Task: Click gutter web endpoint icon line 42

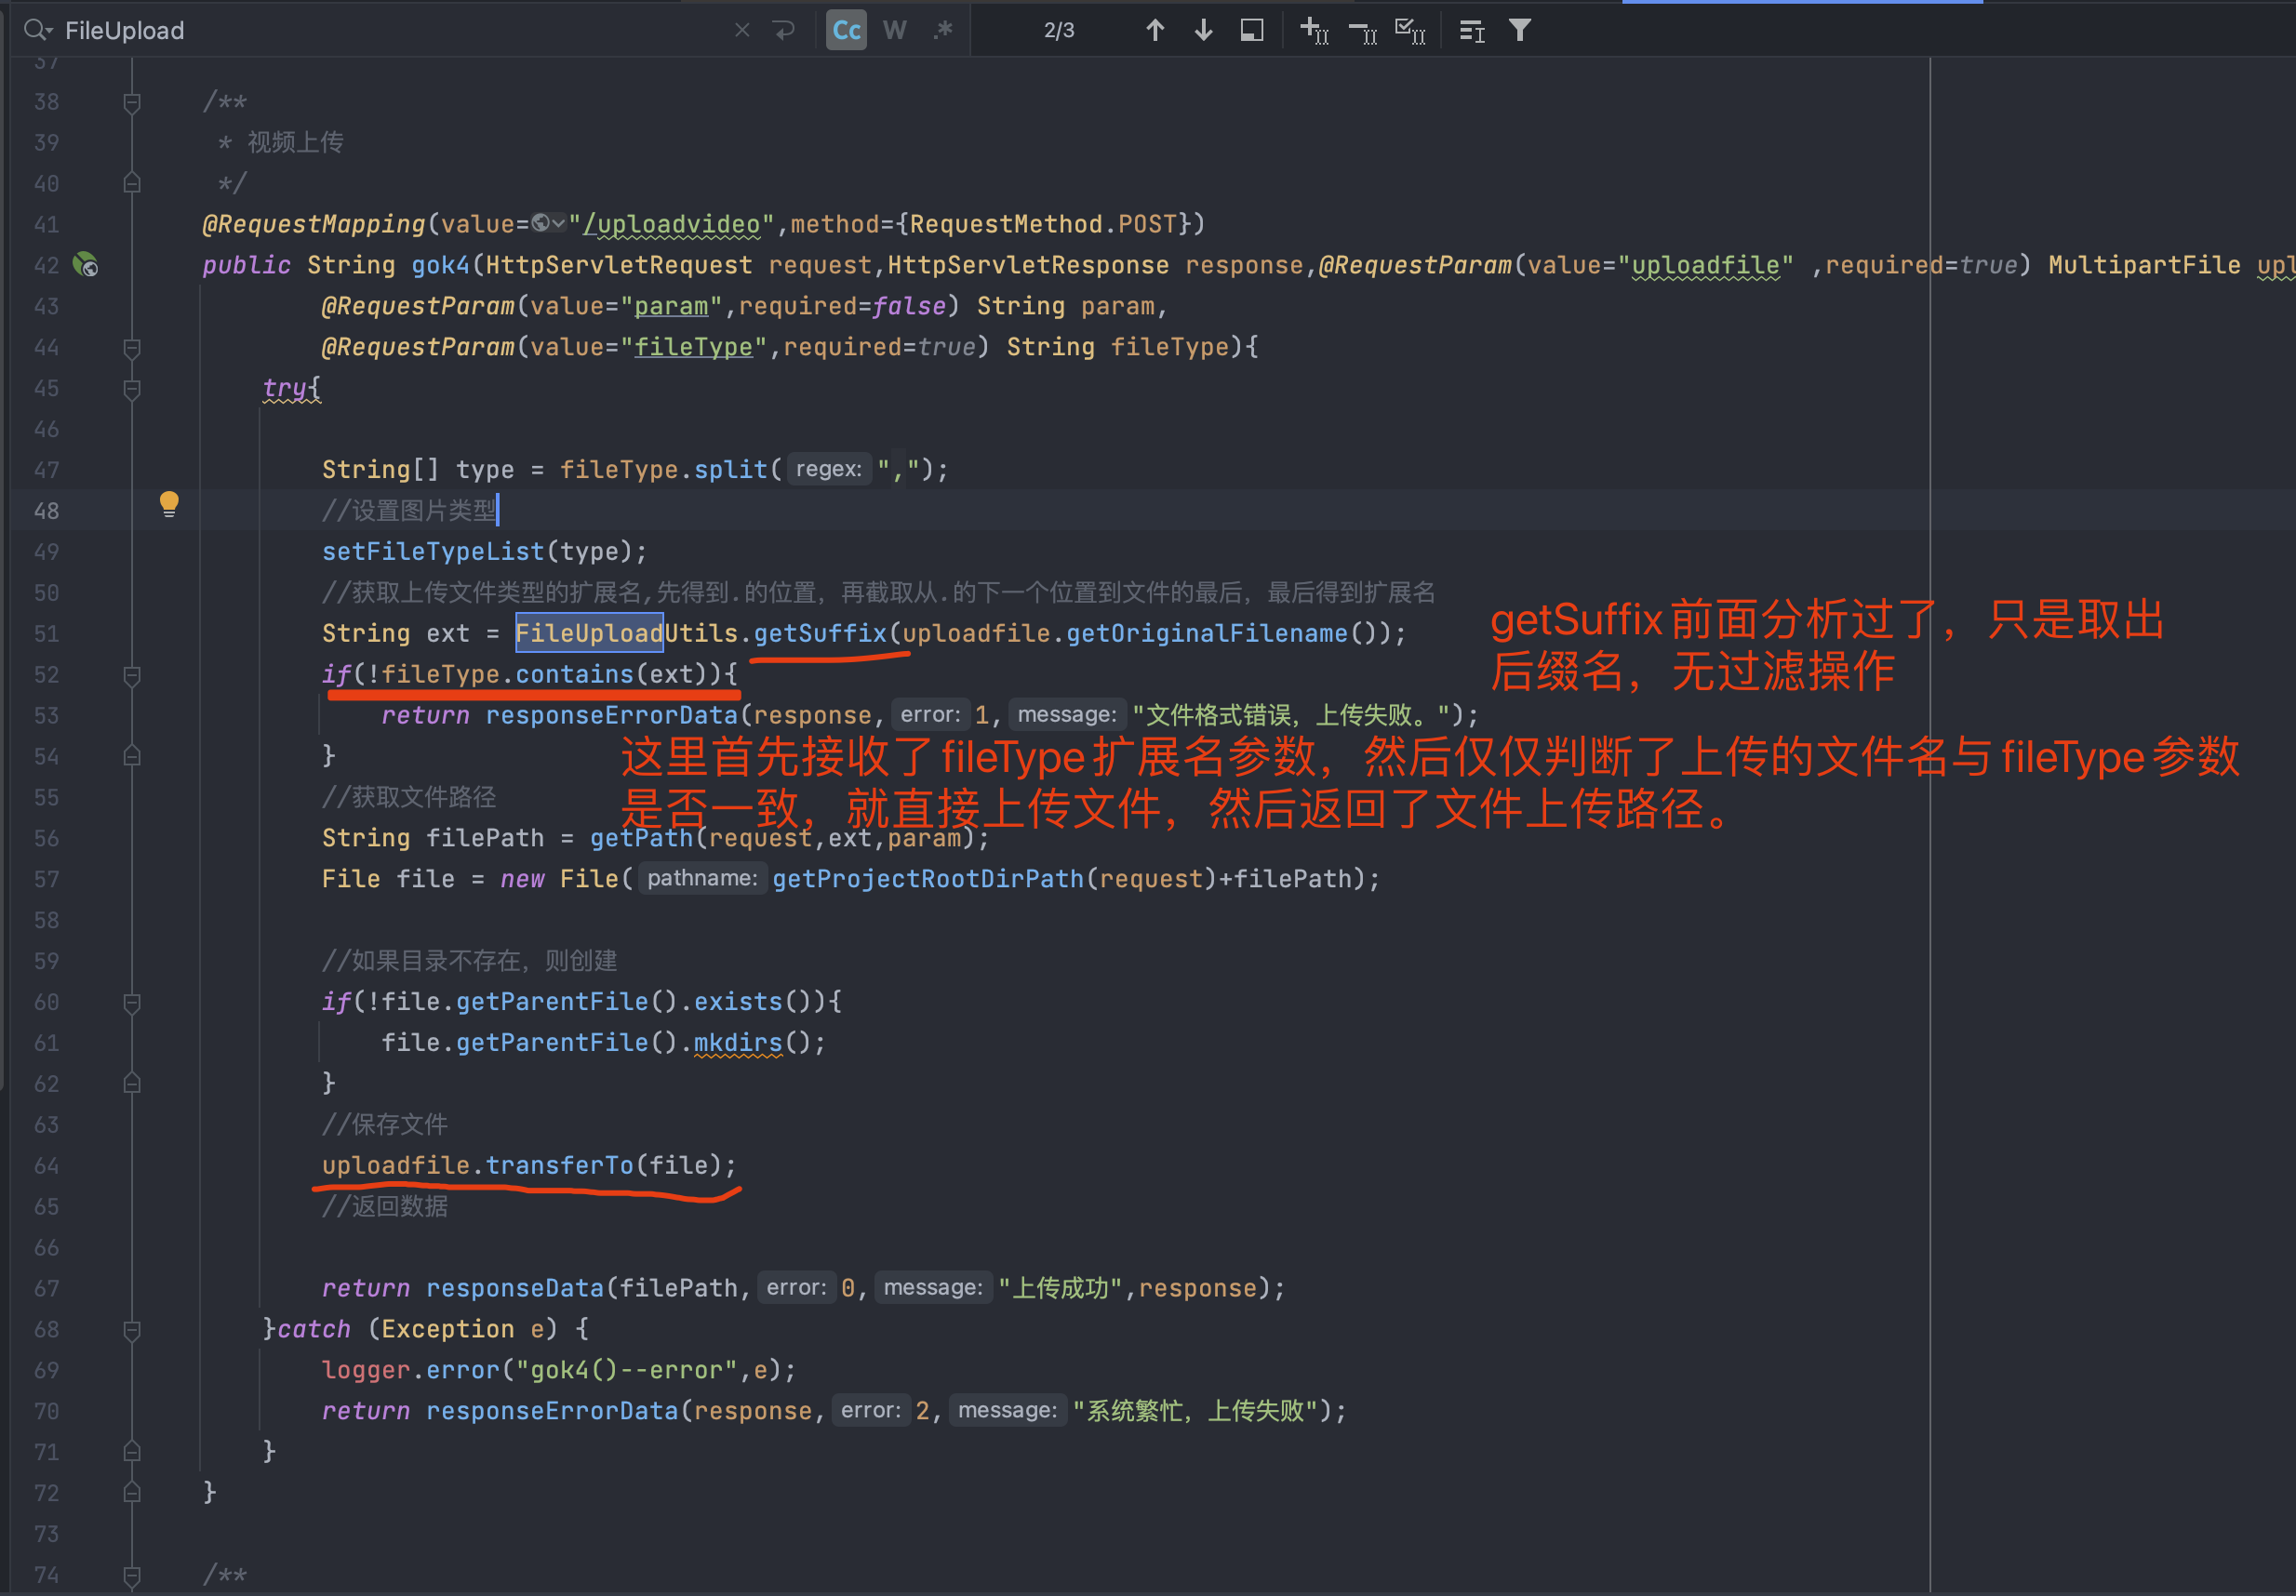Action: click(86, 265)
